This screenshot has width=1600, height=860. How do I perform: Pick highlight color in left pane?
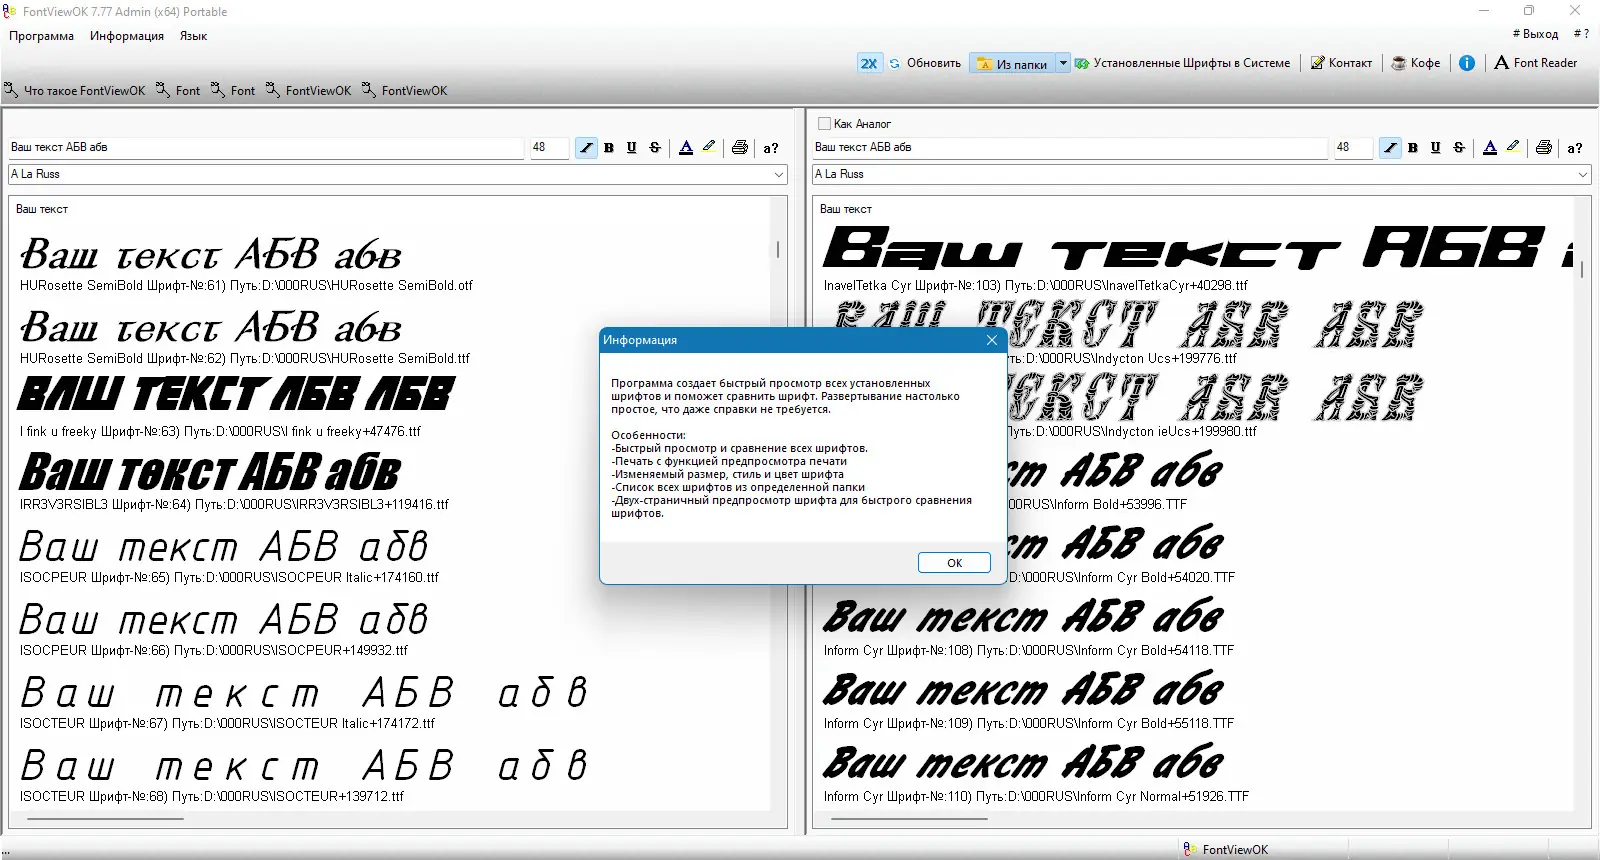[x=709, y=148]
